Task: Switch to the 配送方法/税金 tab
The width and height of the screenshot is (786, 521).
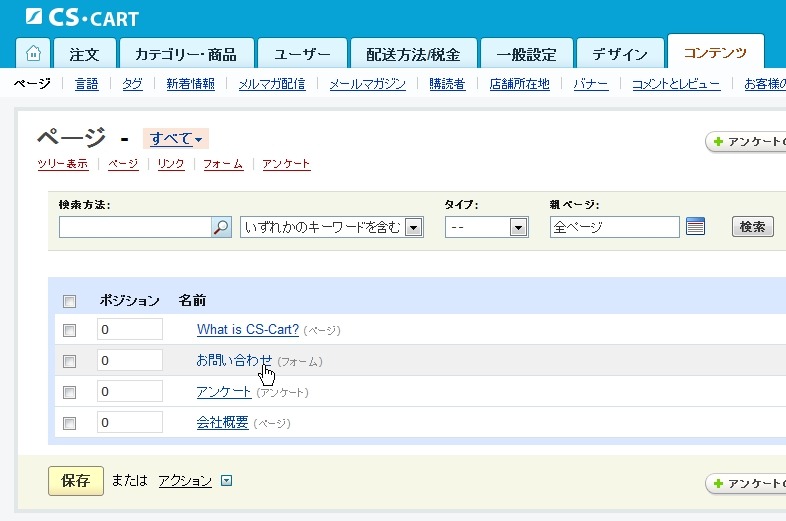Action: tap(413, 53)
